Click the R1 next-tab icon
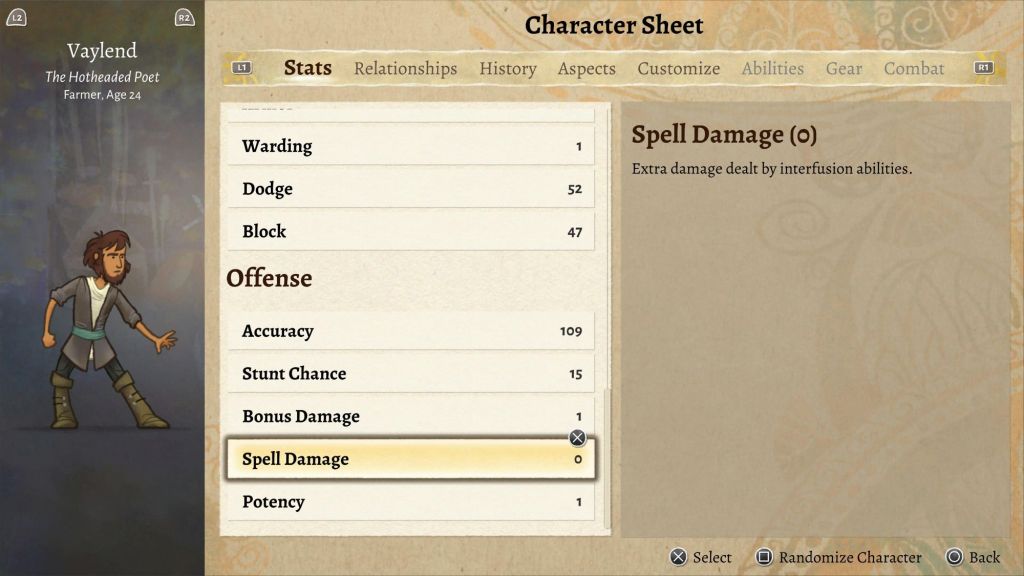The image size is (1024, 576). click(983, 68)
